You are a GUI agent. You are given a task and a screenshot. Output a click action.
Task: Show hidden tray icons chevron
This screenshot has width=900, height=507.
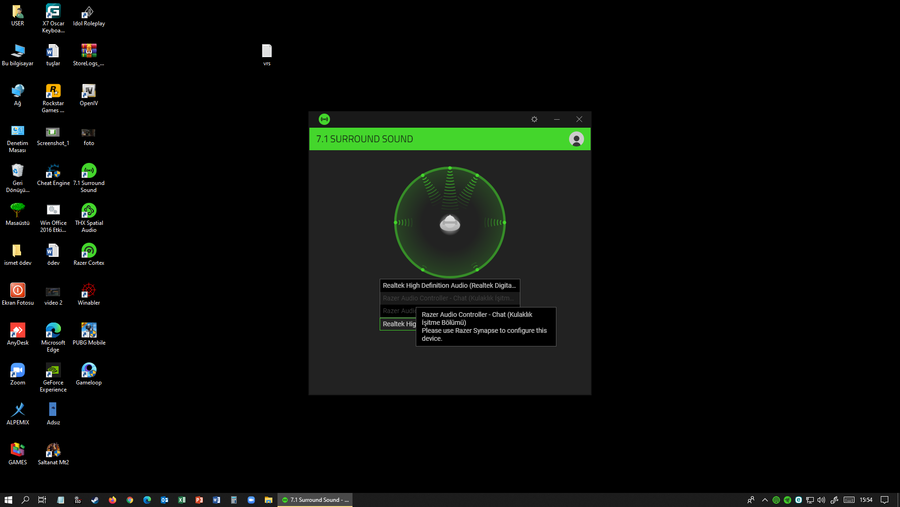765,500
